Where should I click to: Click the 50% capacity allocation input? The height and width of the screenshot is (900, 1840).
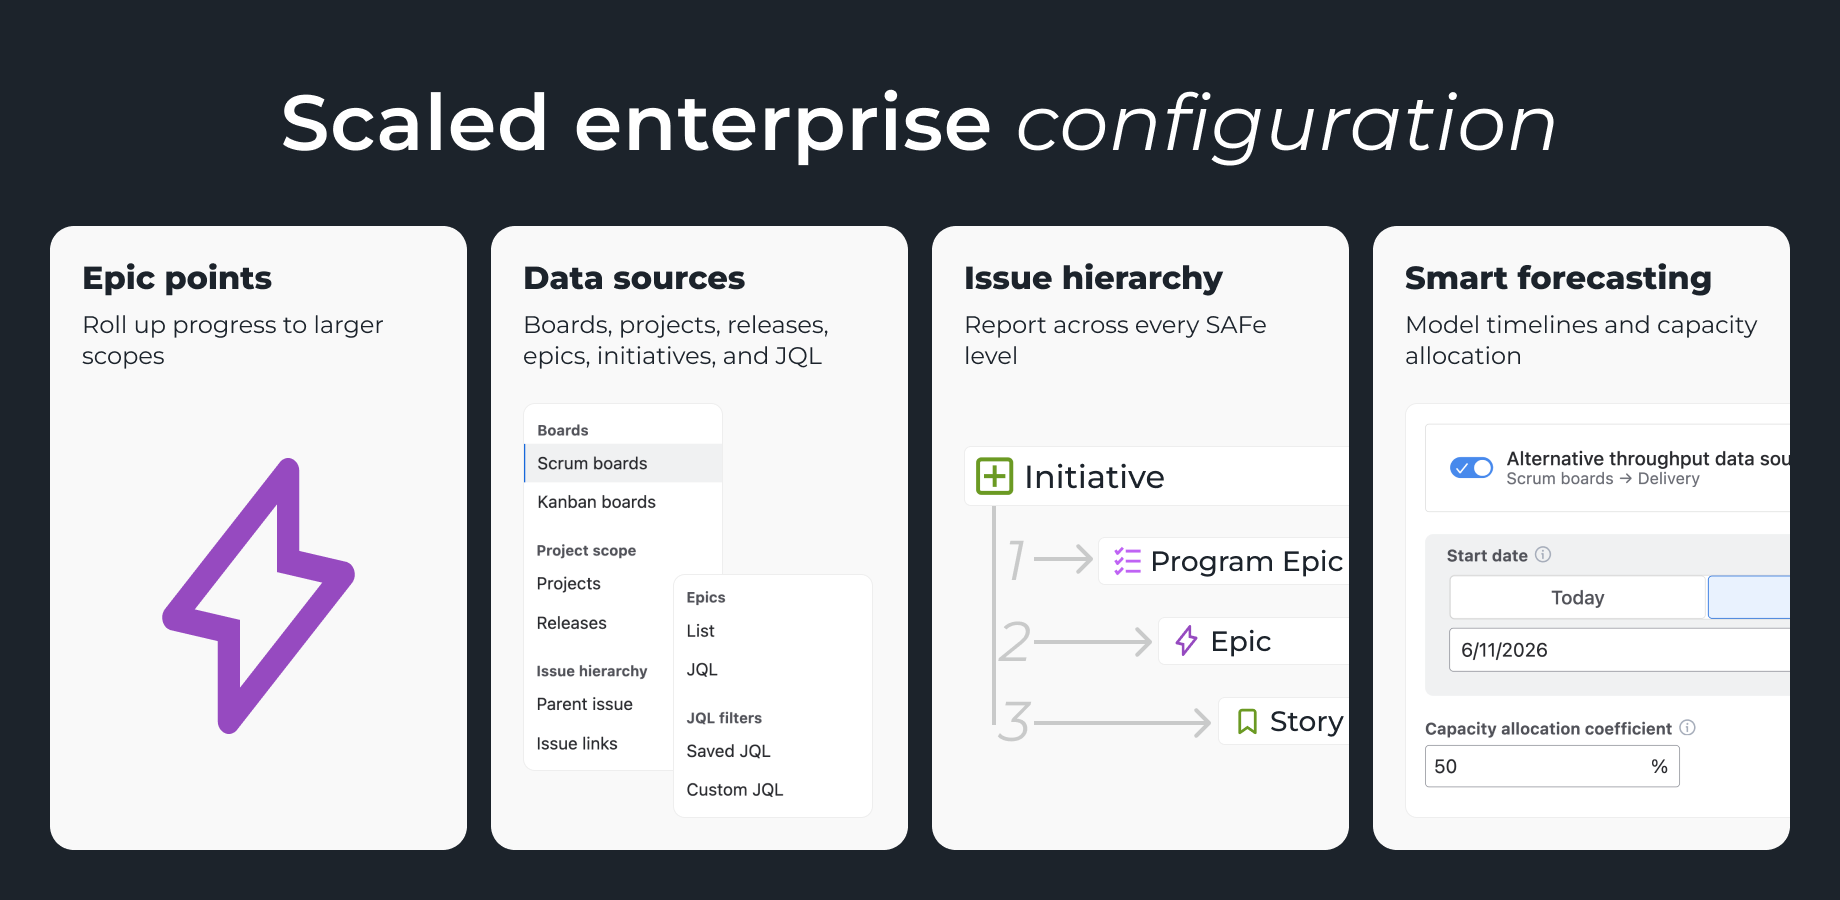click(1551, 766)
